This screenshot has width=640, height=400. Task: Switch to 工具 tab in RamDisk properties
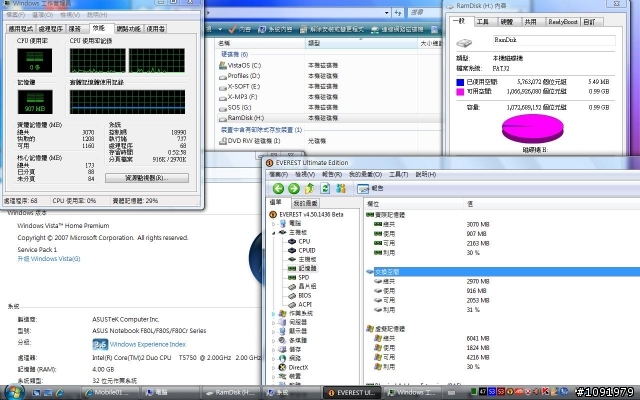[482, 22]
